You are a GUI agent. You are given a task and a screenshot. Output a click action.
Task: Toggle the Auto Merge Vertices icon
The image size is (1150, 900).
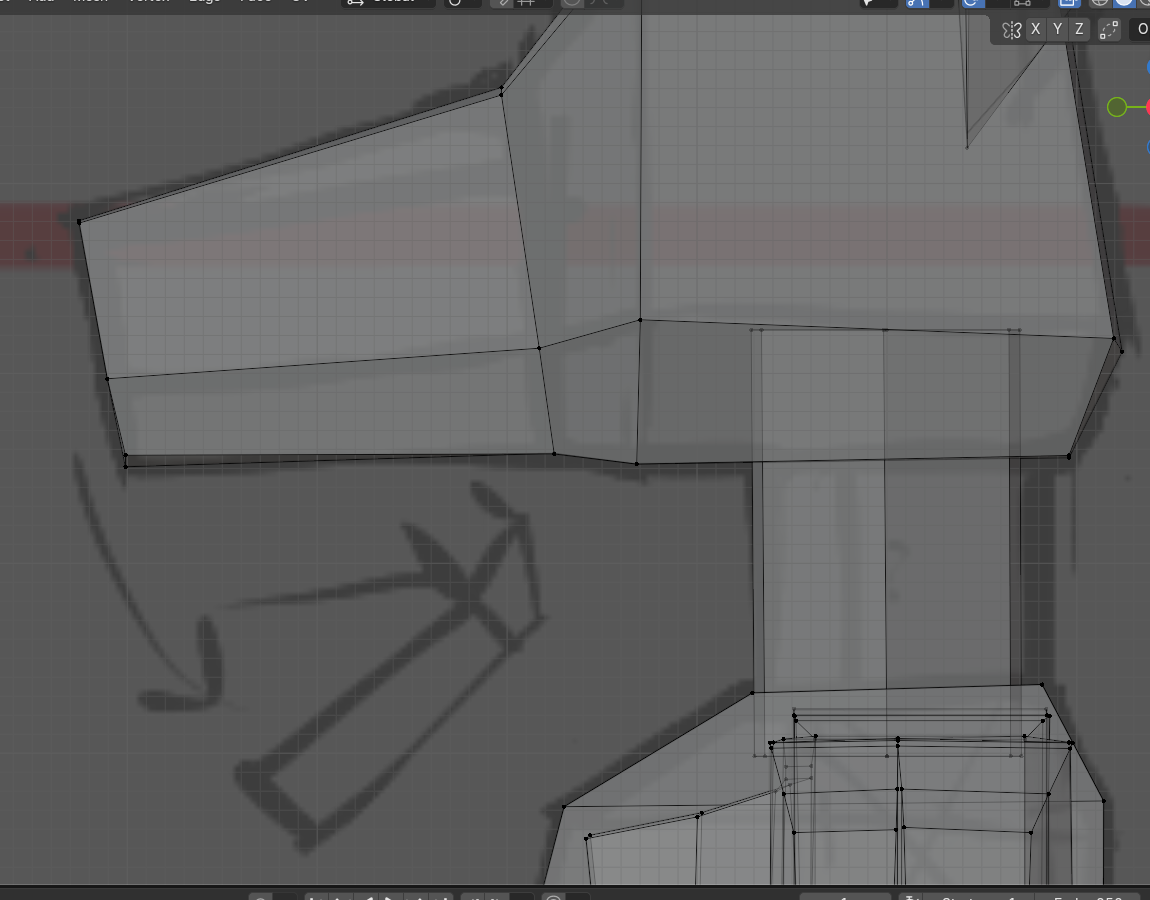click(1109, 30)
